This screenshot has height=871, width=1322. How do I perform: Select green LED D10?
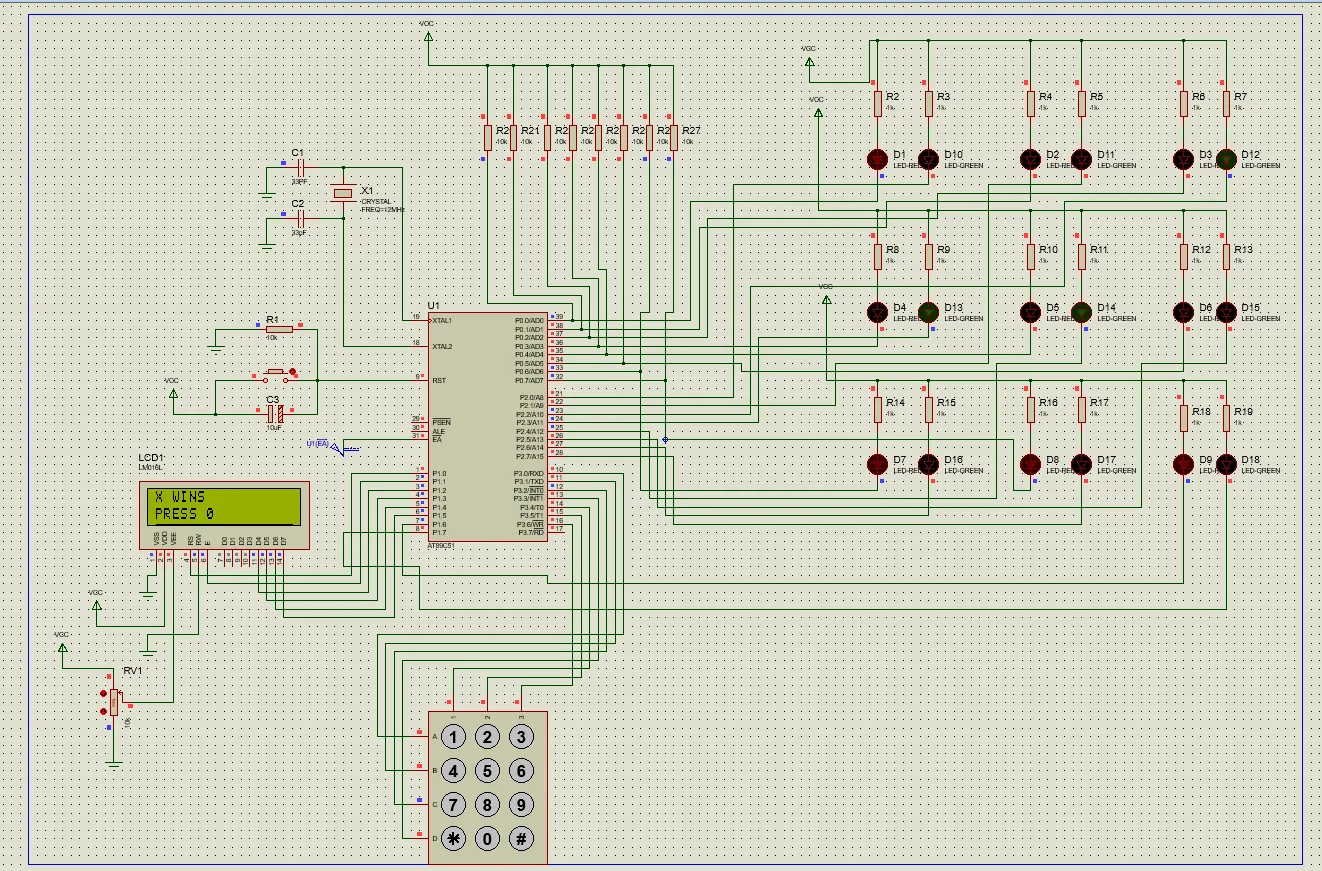click(929, 159)
